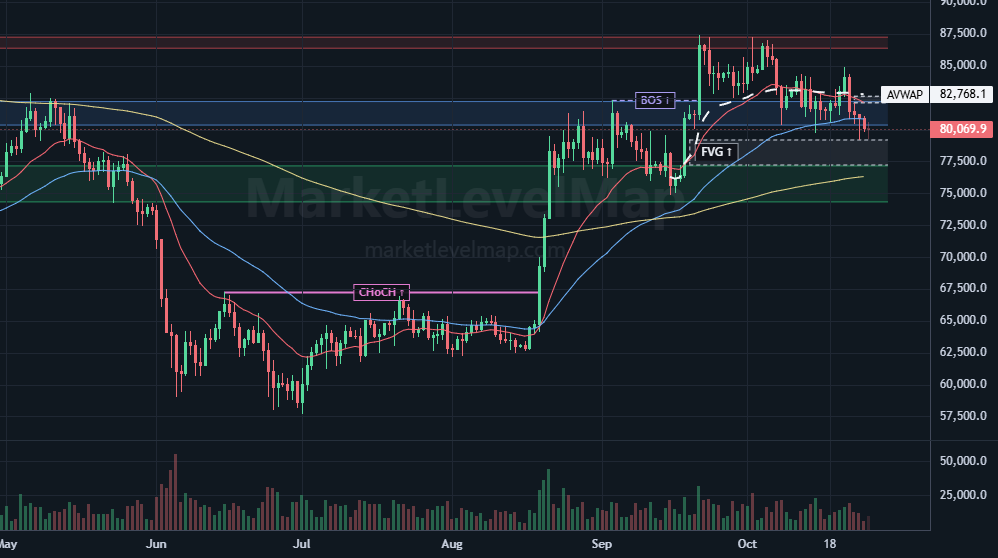Click the red 80,069.9 current price tag

962,129
